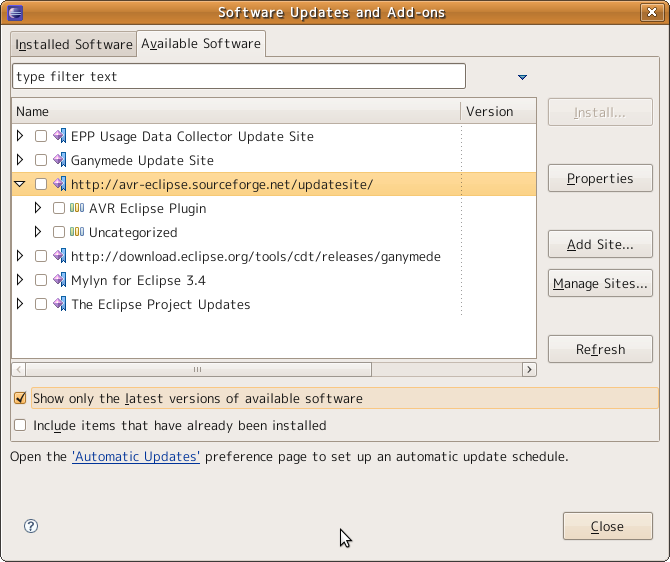This screenshot has height=562, width=670.
Task: Select the Uncategorized row text
Action: [133, 232]
